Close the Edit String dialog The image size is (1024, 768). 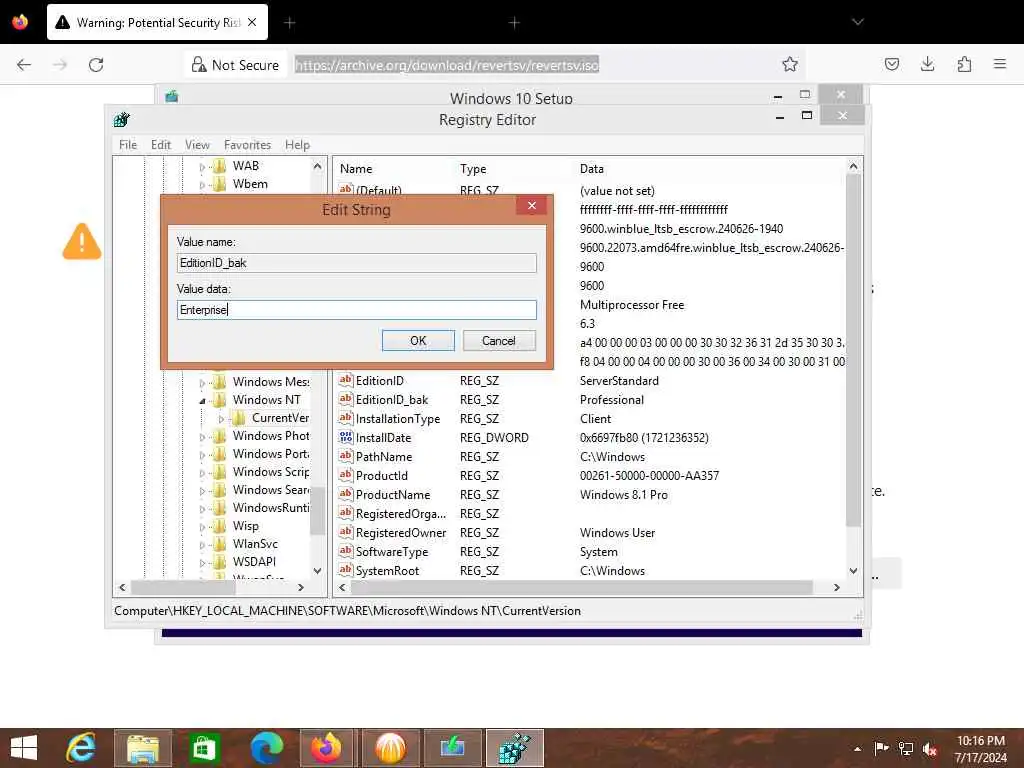pyautogui.click(x=532, y=206)
